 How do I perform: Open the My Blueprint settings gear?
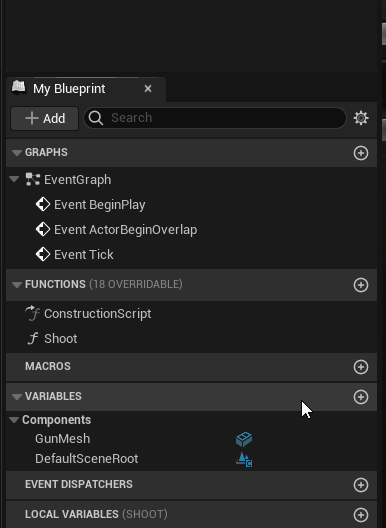tap(361, 118)
